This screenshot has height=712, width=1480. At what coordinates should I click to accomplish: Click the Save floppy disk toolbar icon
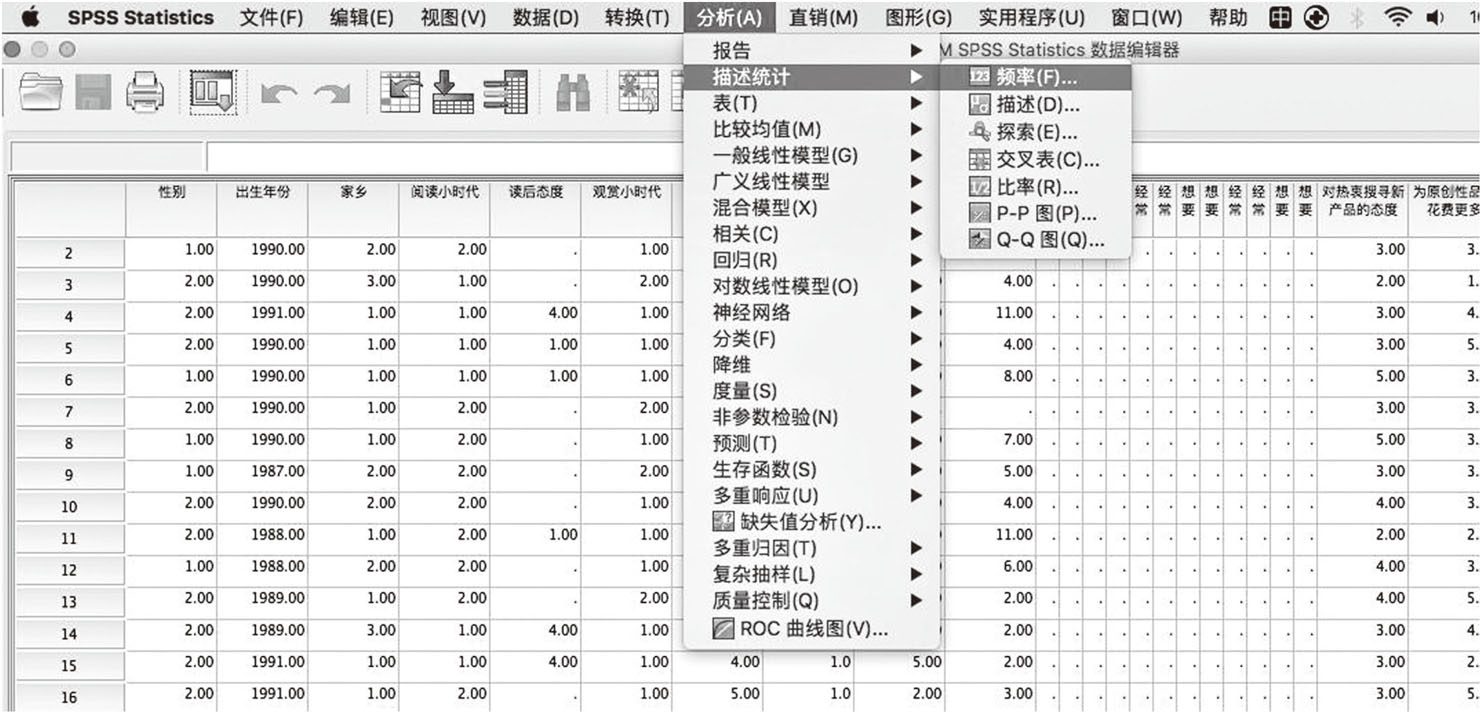click(94, 93)
